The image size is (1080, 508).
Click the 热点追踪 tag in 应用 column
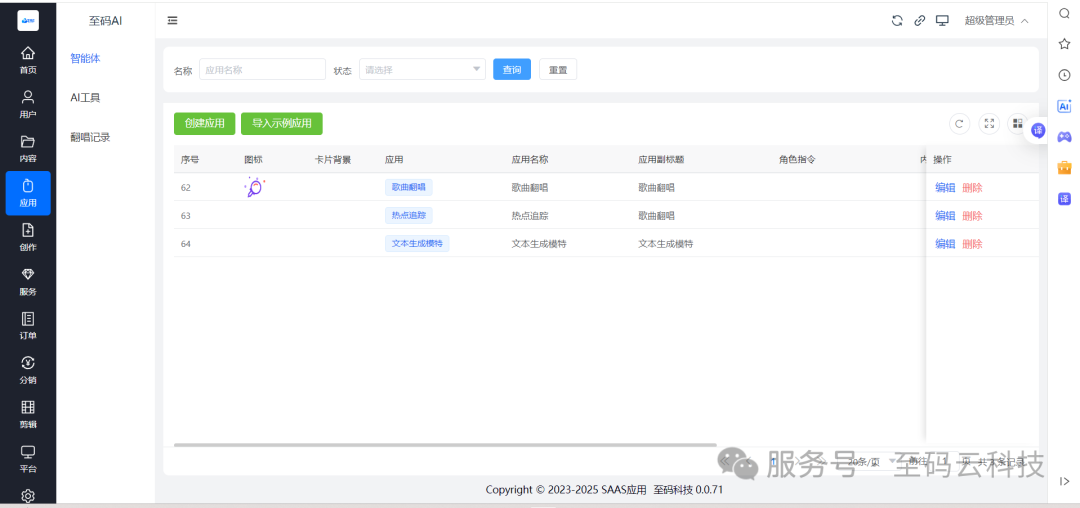click(x=408, y=215)
